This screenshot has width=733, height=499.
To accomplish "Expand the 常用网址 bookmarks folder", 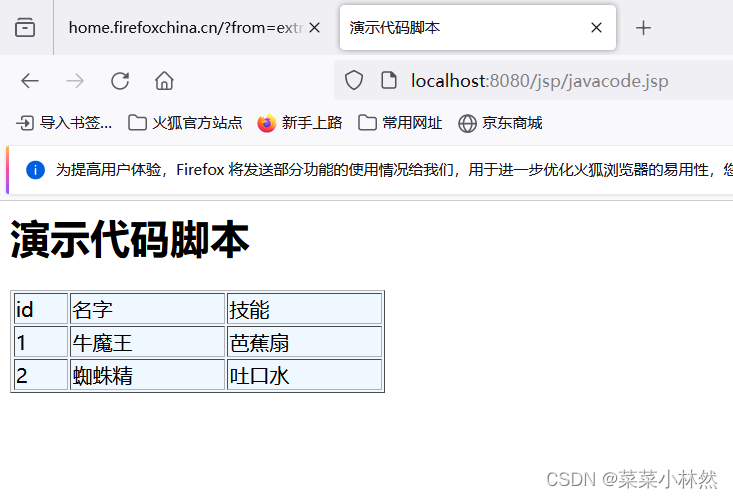I will click(x=400, y=123).
